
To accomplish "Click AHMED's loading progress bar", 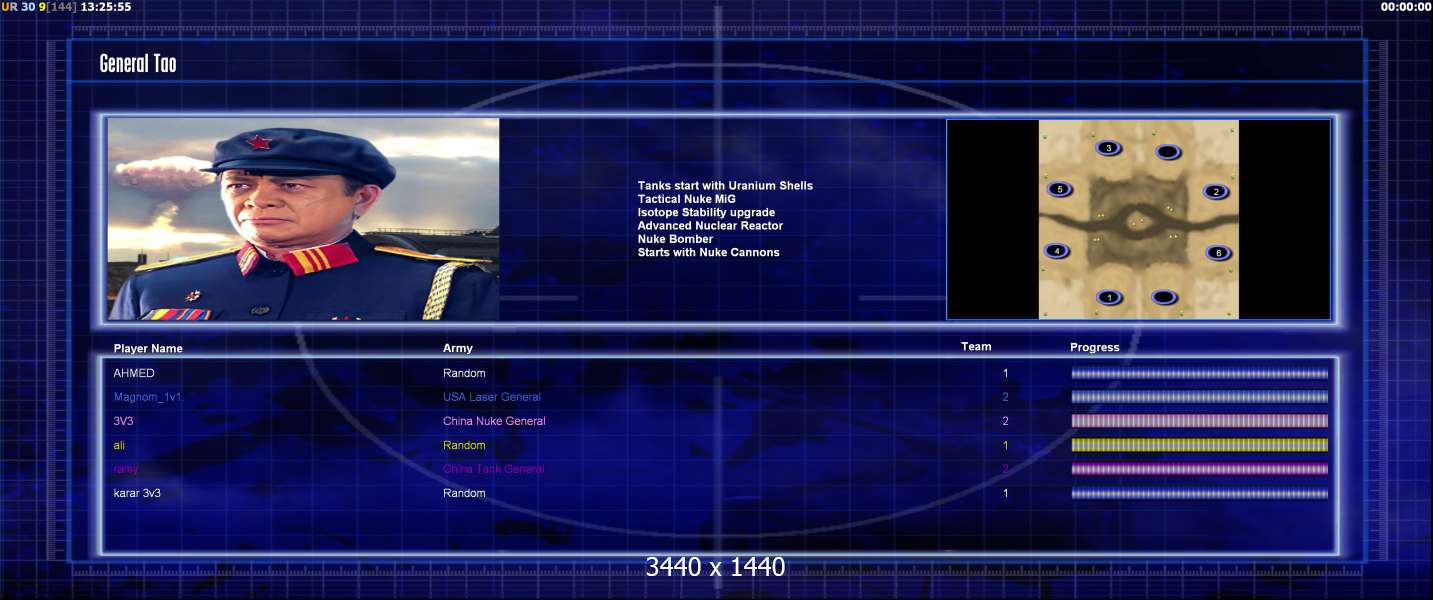I will 1199,374.
